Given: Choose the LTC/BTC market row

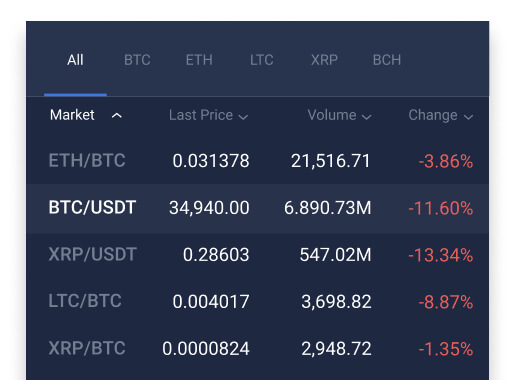Looking at the screenshot, I should click(x=257, y=301).
